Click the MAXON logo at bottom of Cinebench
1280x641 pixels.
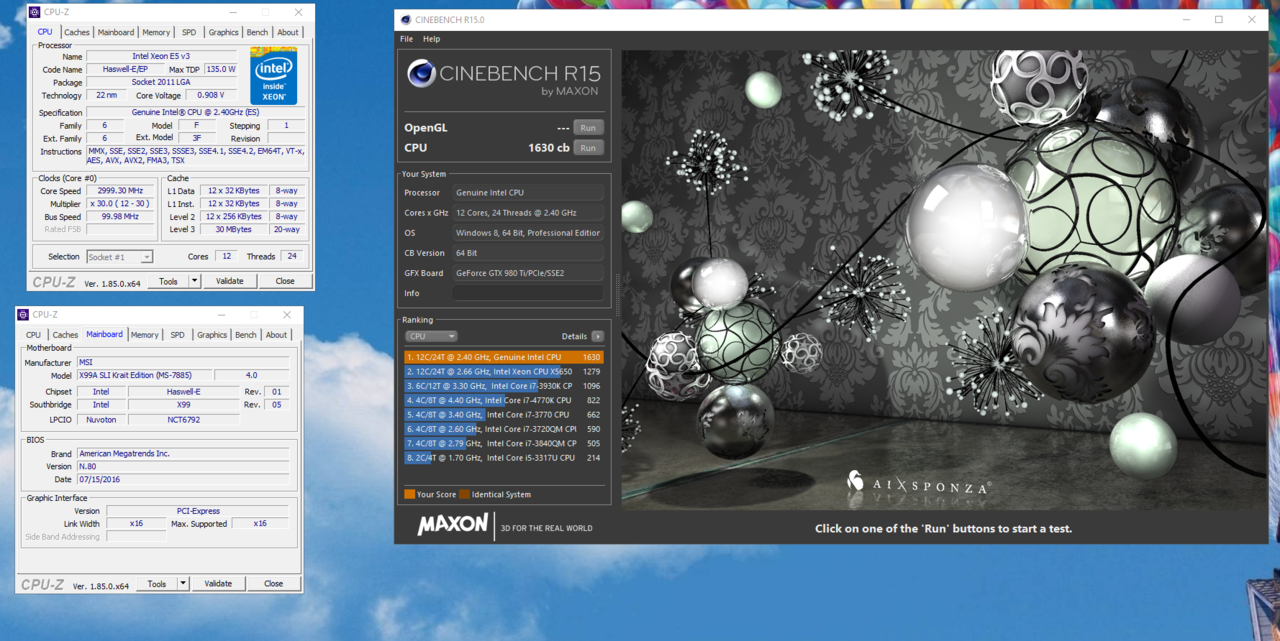[x=453, y=524]
